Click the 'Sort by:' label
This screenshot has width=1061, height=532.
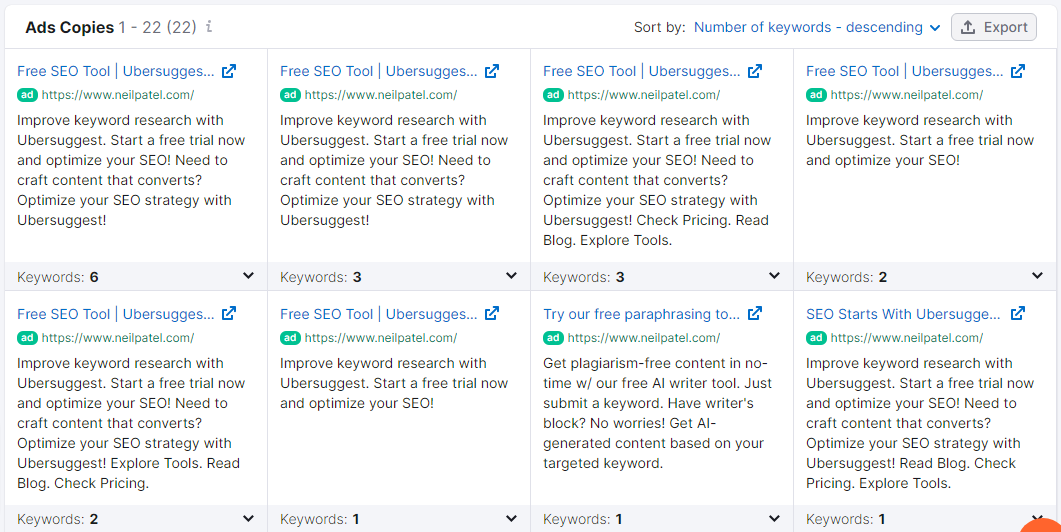660,28
